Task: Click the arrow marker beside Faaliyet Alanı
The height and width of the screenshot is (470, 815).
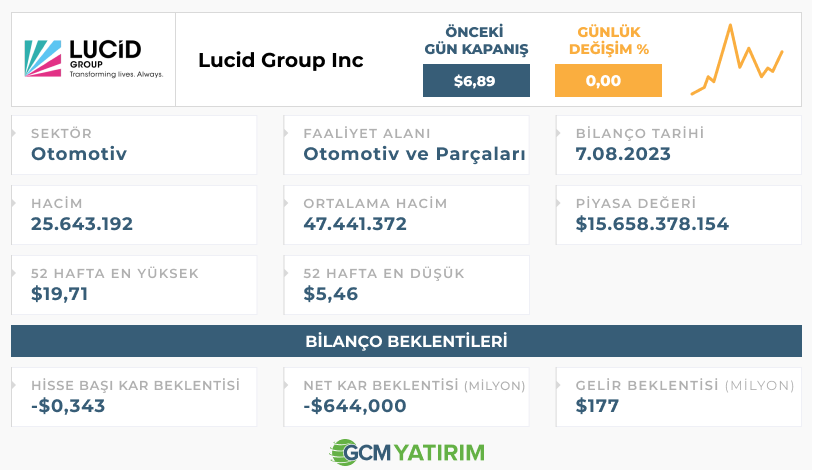Action: 286,133
